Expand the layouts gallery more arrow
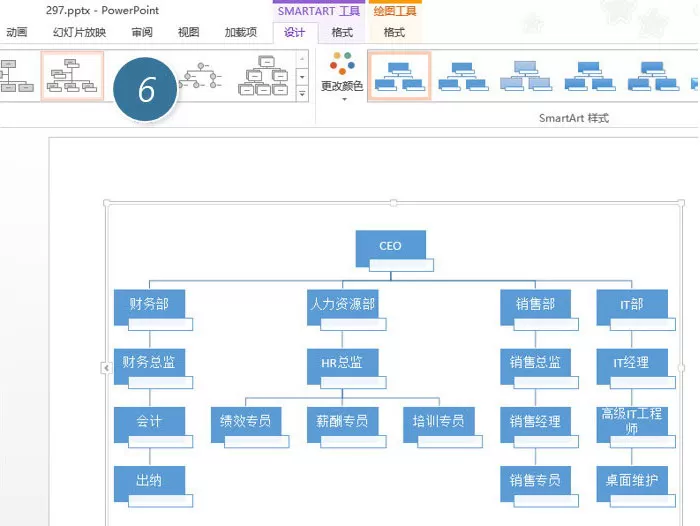Image resolution: width=700 pixels, height=526 pixels. (302, 94)
